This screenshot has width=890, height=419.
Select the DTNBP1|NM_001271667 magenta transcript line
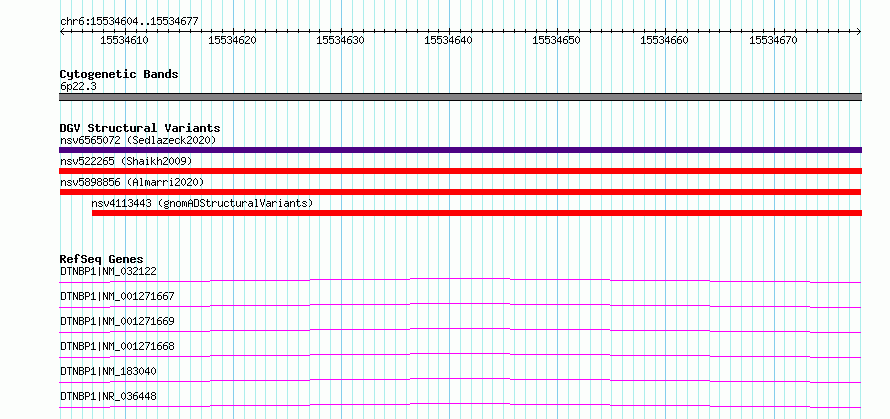460,305
